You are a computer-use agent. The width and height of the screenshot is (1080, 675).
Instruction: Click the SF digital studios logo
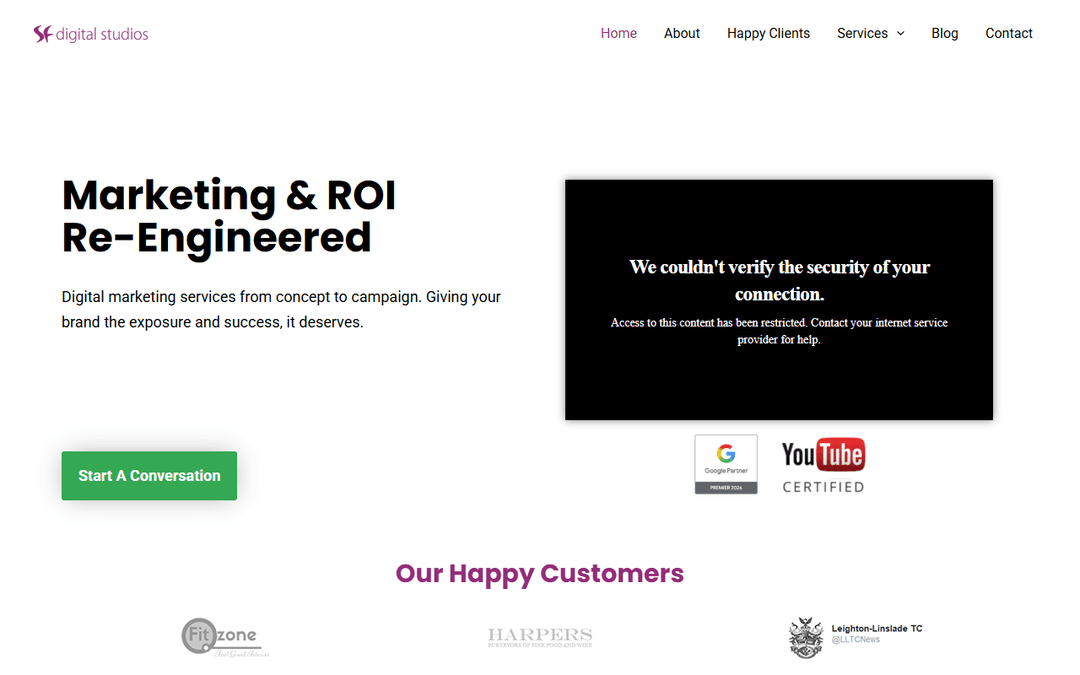pyautogui.click(x=91, y=34)
